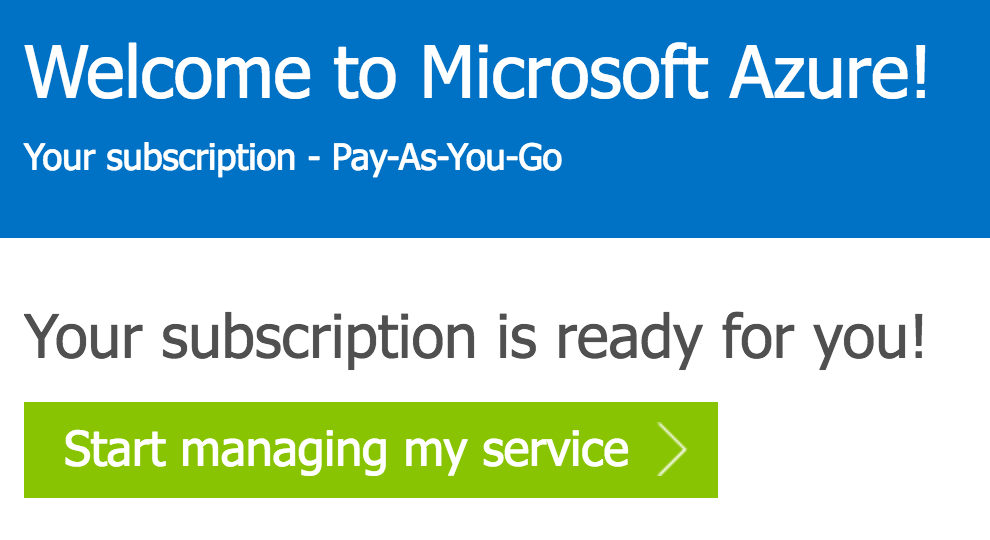The height and width of the screenshot is (540, 990).
Task: Click Your subscription label in the blue banner
Action: click(160, 158)
